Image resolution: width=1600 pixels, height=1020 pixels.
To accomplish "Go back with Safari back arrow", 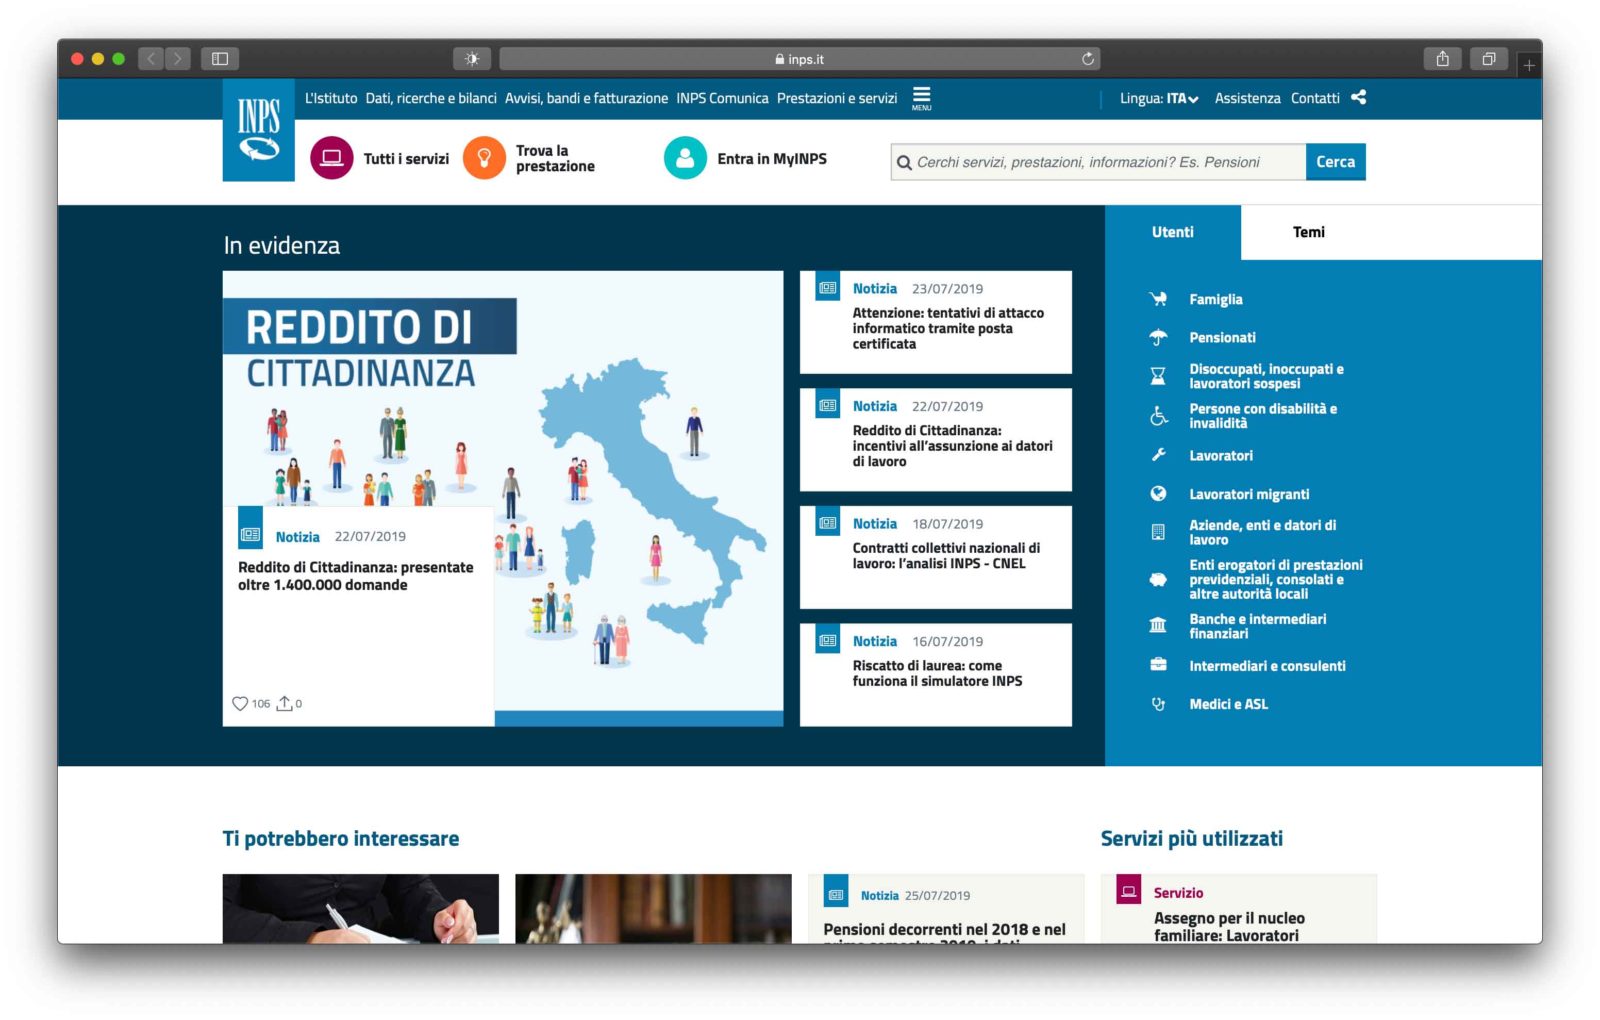I will pos(151,59).
